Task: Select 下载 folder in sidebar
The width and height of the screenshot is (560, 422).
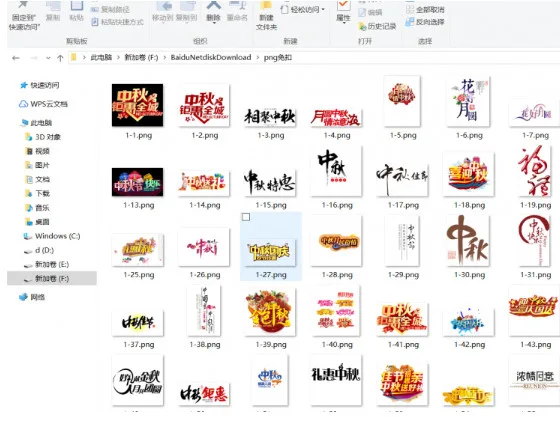Action: [38, 194]
